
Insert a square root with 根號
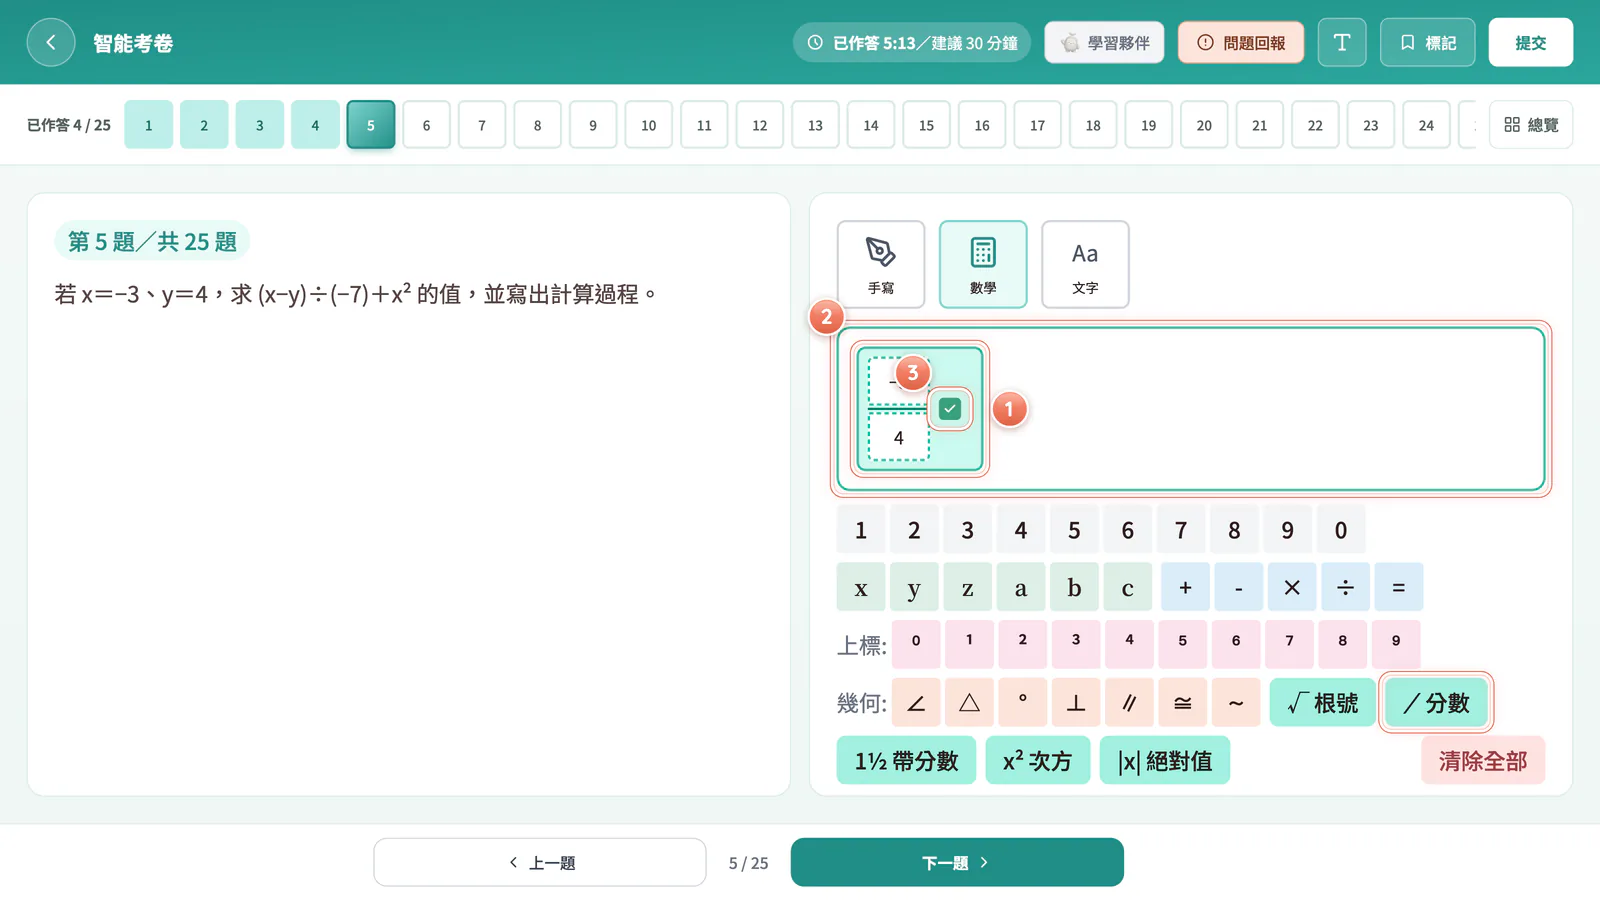[x=1322, y=703]
